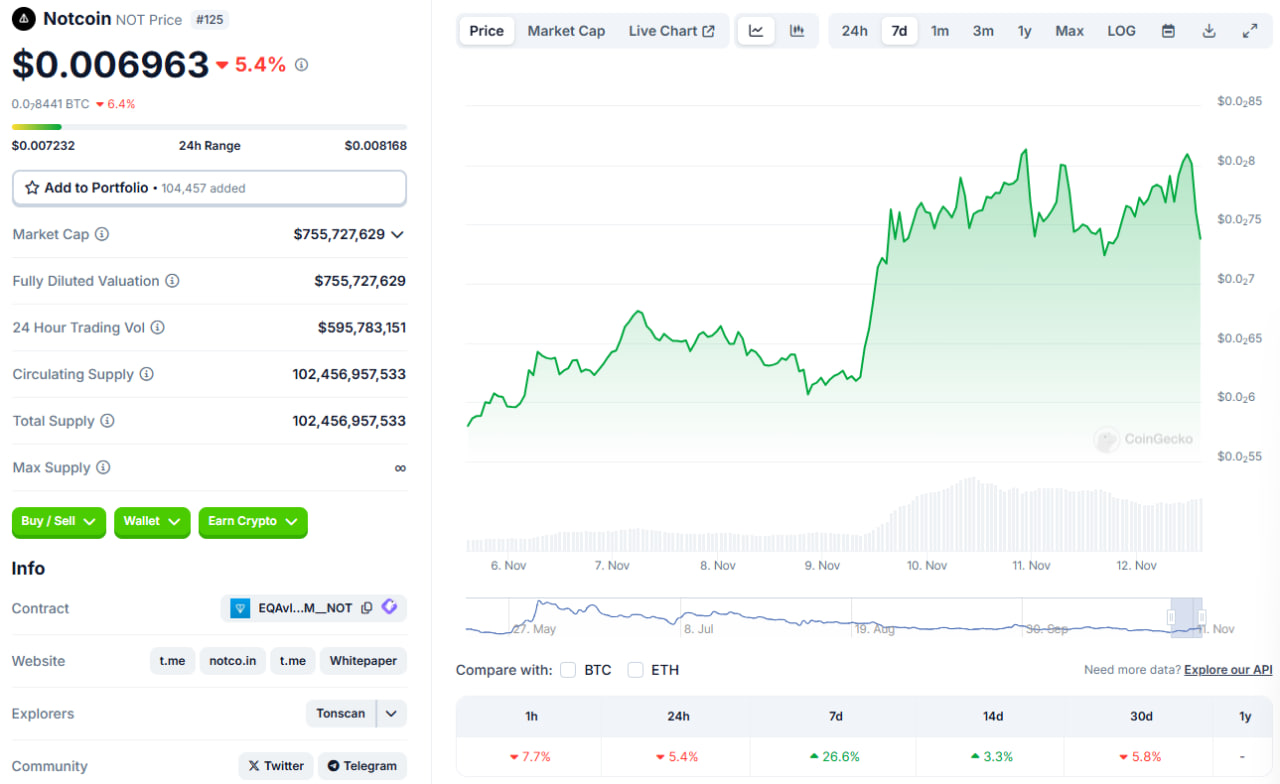Click the TON chain icon on contract
The height and width of the screenshot is (784, 1280).
point(240,608)
